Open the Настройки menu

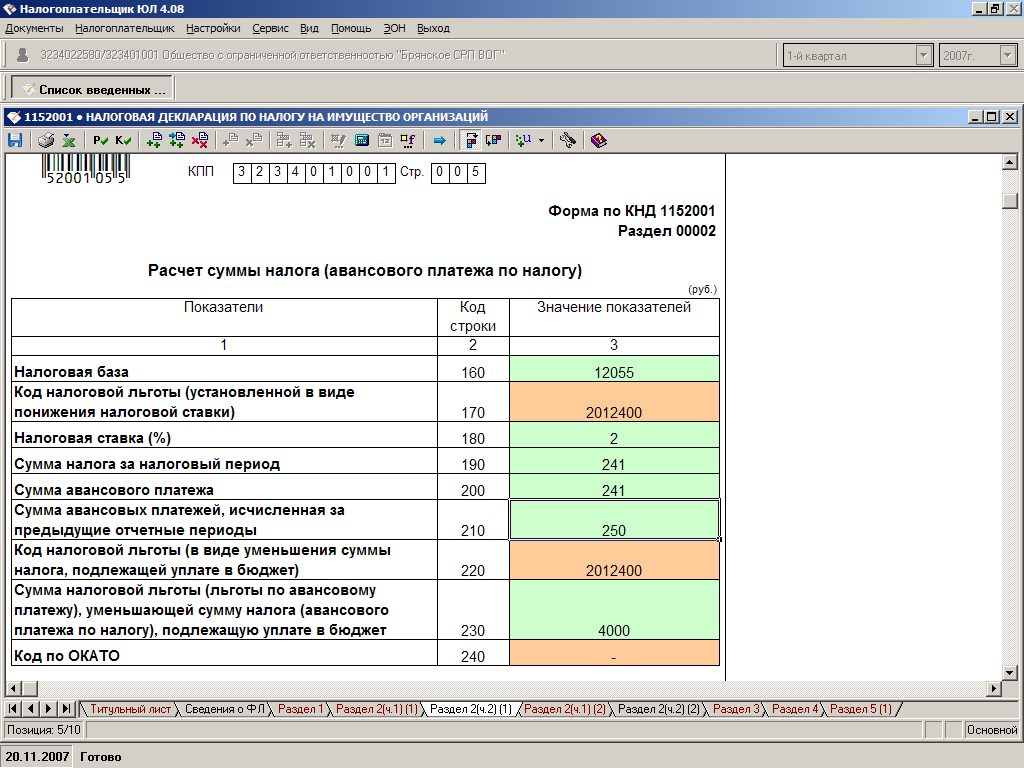213,28
